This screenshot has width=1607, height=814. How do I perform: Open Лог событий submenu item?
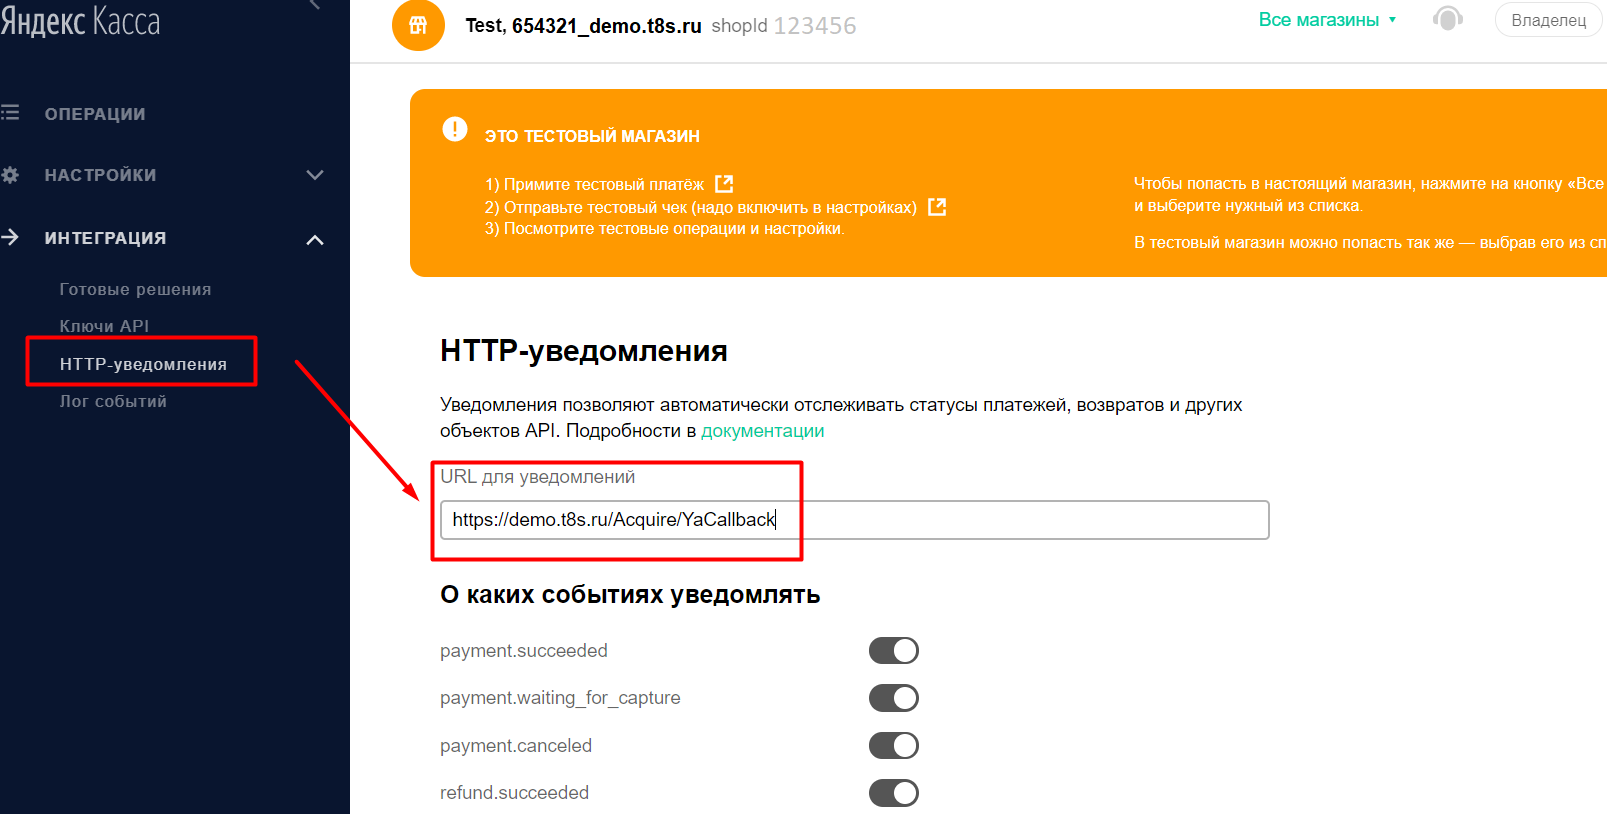coord(113,401)
